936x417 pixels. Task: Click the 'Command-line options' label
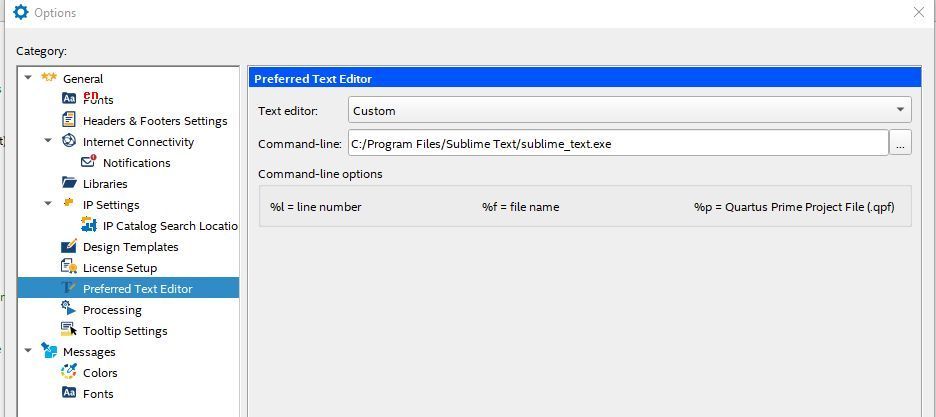[320, 174]
